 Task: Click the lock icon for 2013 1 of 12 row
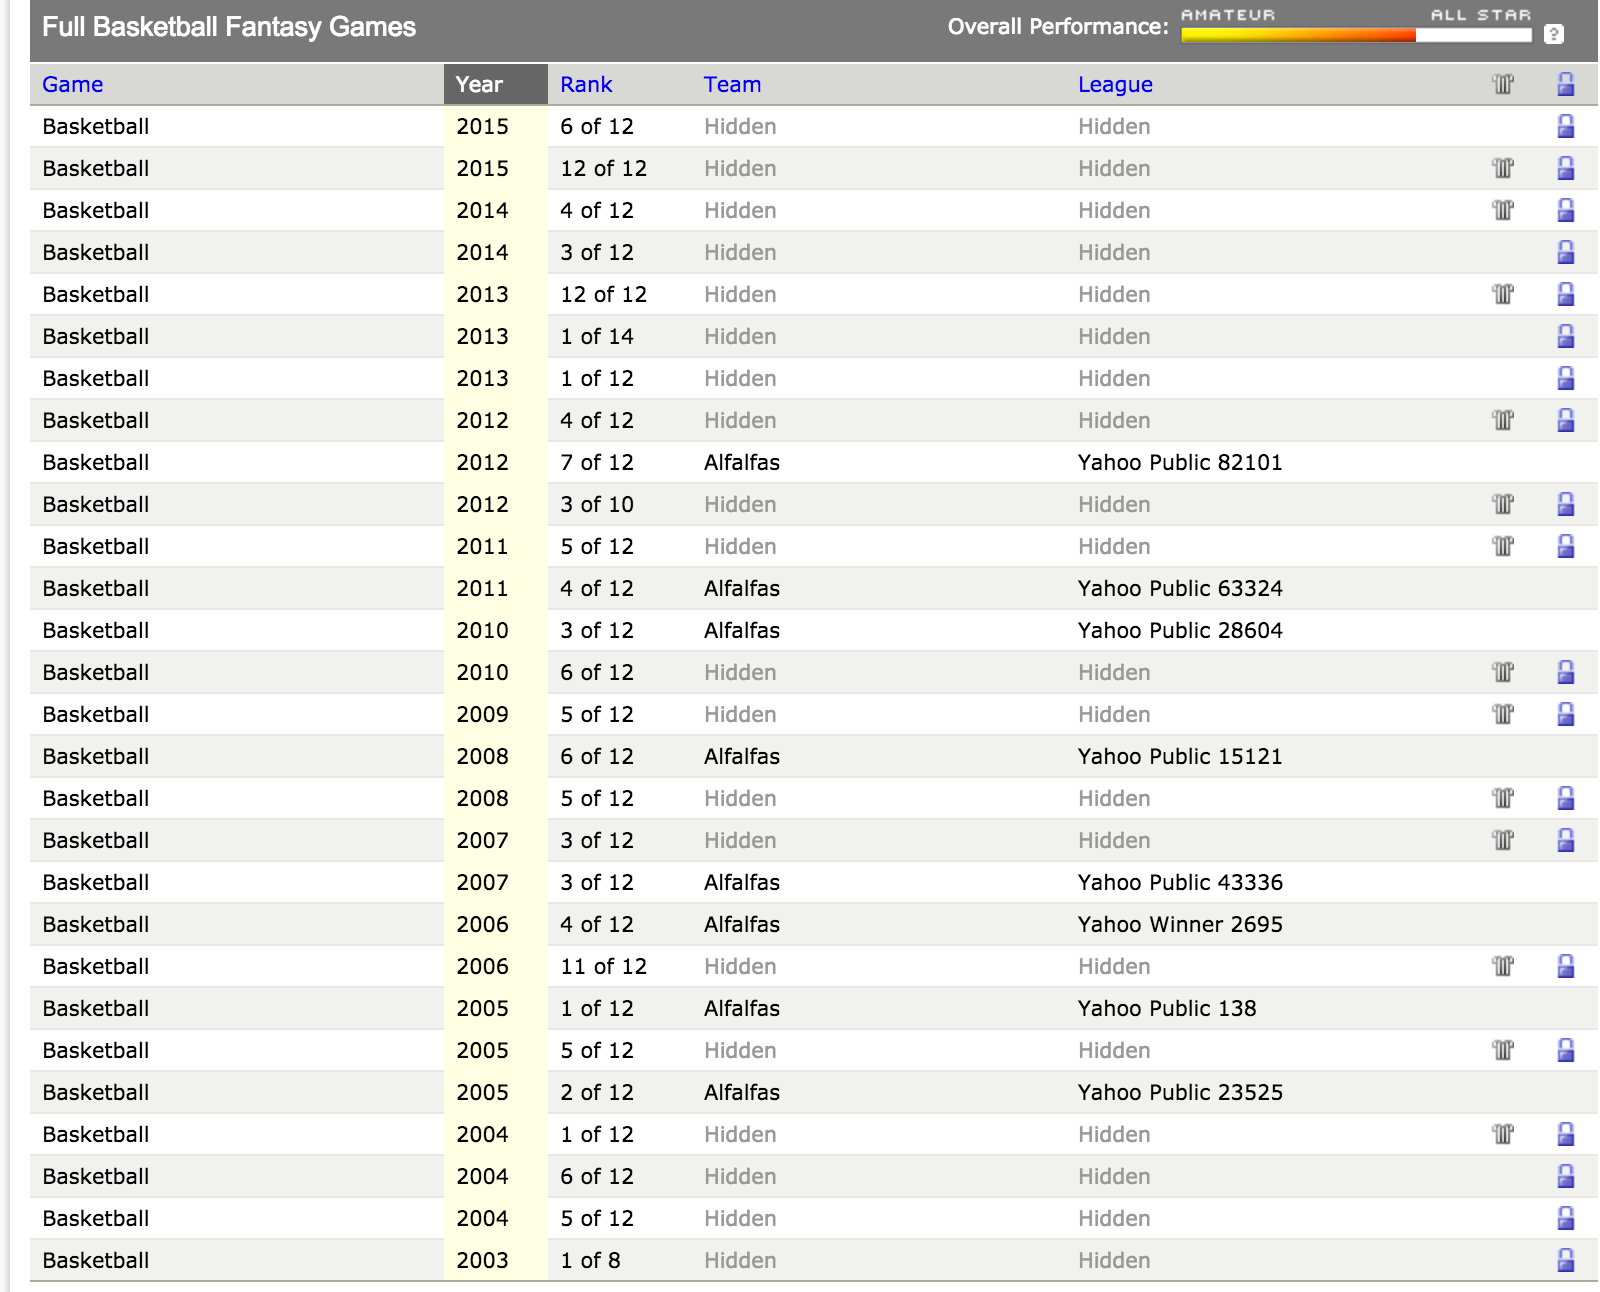(x=1566, y=378)
